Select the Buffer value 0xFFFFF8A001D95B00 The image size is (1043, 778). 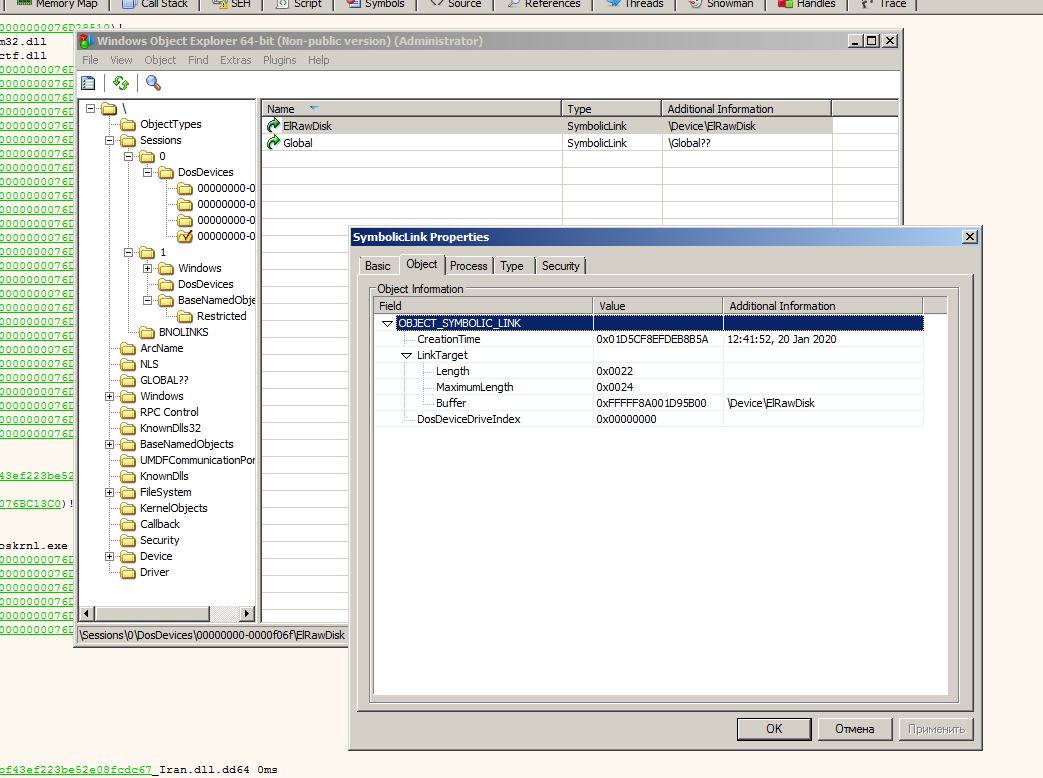point(651,404)
